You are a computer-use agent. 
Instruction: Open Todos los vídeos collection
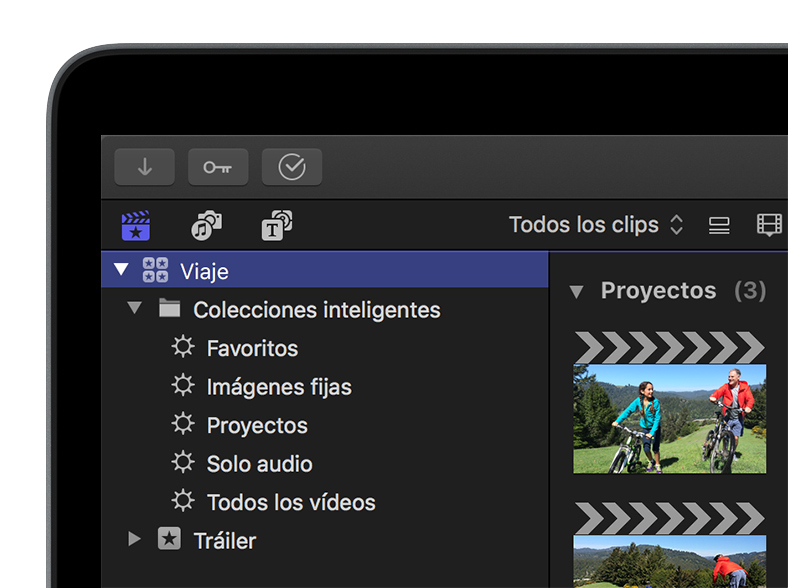(290, 502)
